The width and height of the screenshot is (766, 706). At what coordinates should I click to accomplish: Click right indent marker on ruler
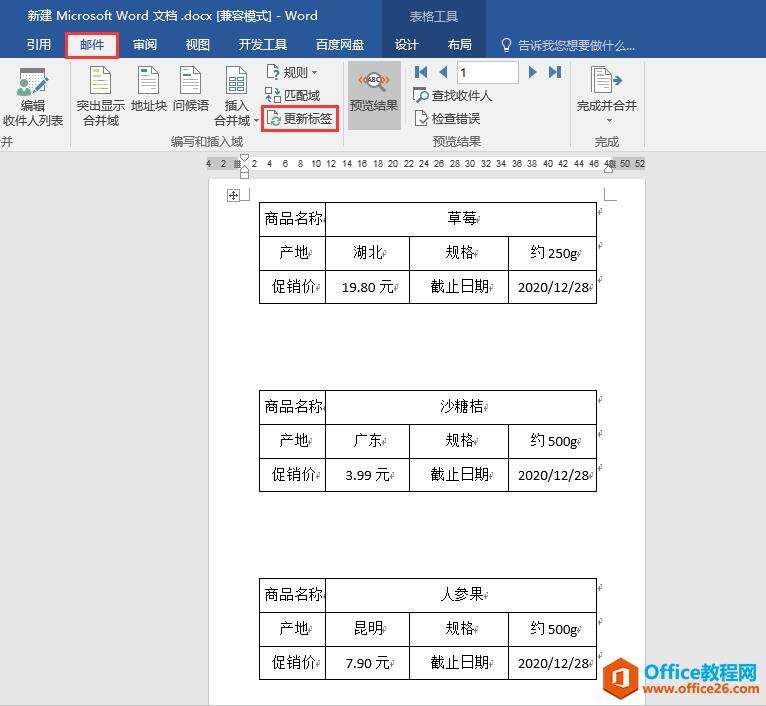click(x=609, y=168)
